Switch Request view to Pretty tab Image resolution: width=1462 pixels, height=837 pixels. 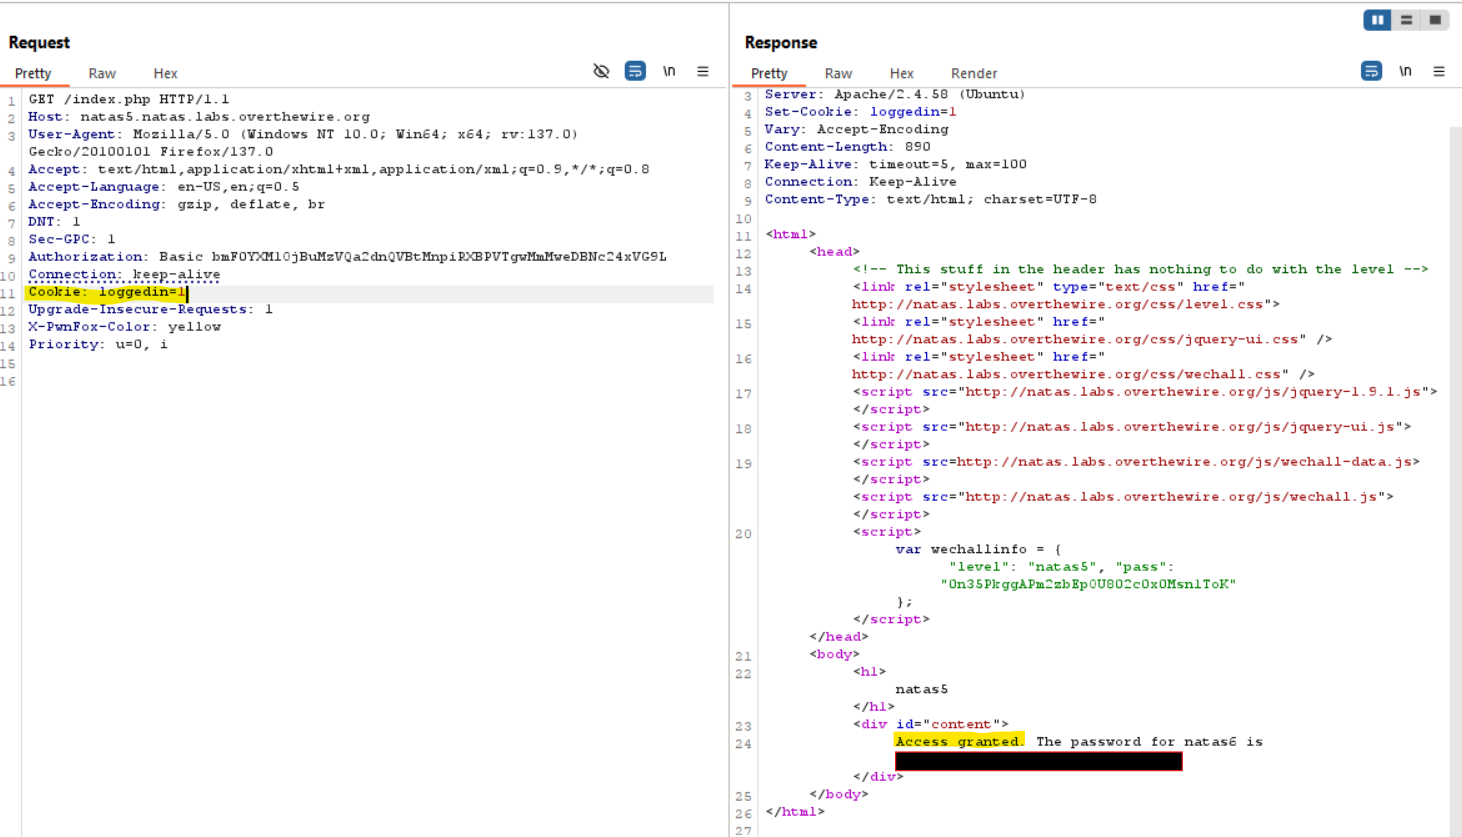[x=33, y=73]
